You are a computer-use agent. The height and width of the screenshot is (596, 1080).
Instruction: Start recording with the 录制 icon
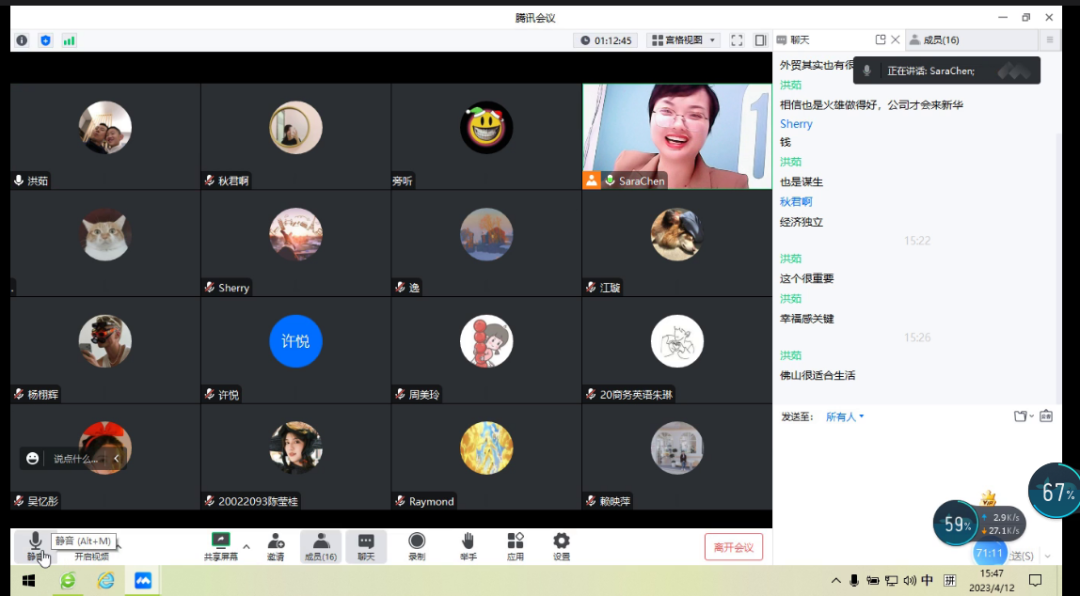[416, 545]
